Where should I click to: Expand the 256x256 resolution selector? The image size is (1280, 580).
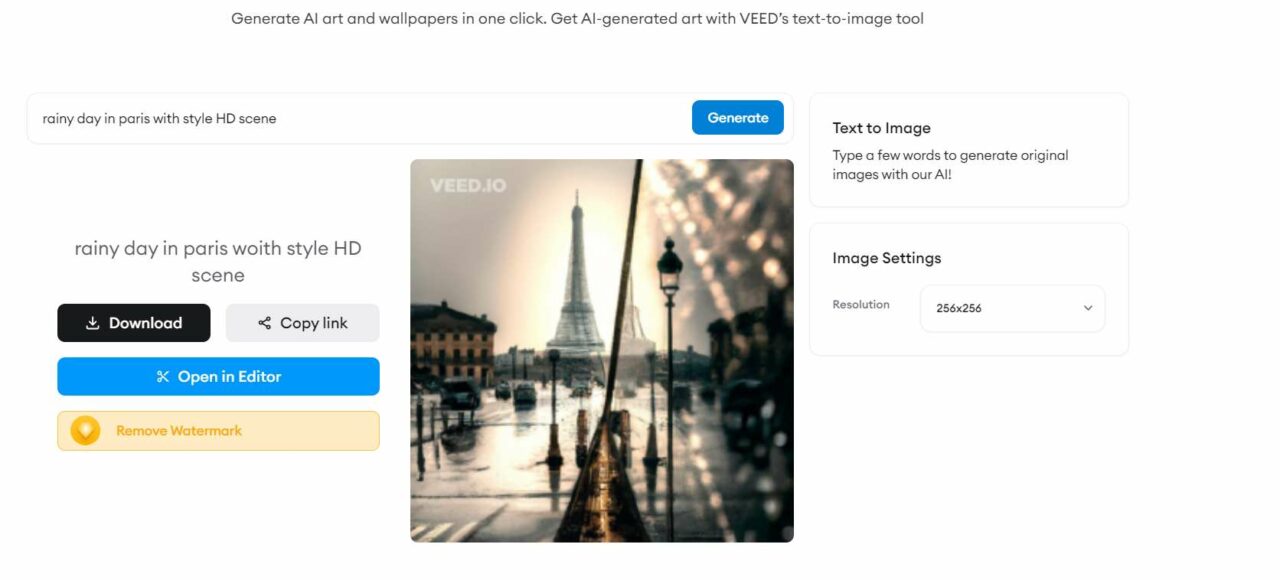pos(1011,308)
